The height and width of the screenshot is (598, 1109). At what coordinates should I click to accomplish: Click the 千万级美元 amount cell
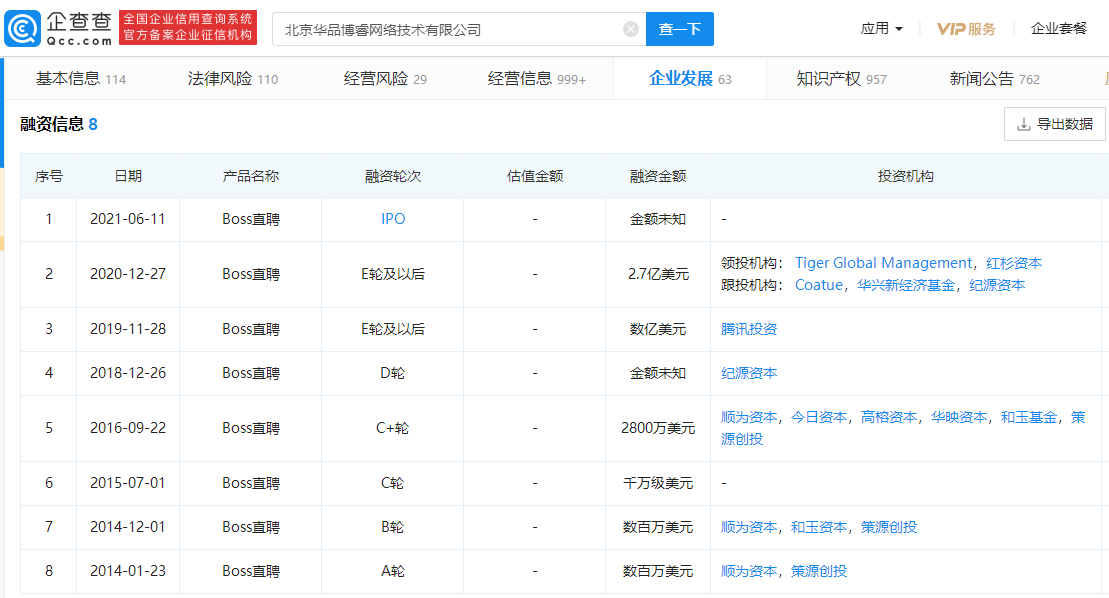[658, 483]
